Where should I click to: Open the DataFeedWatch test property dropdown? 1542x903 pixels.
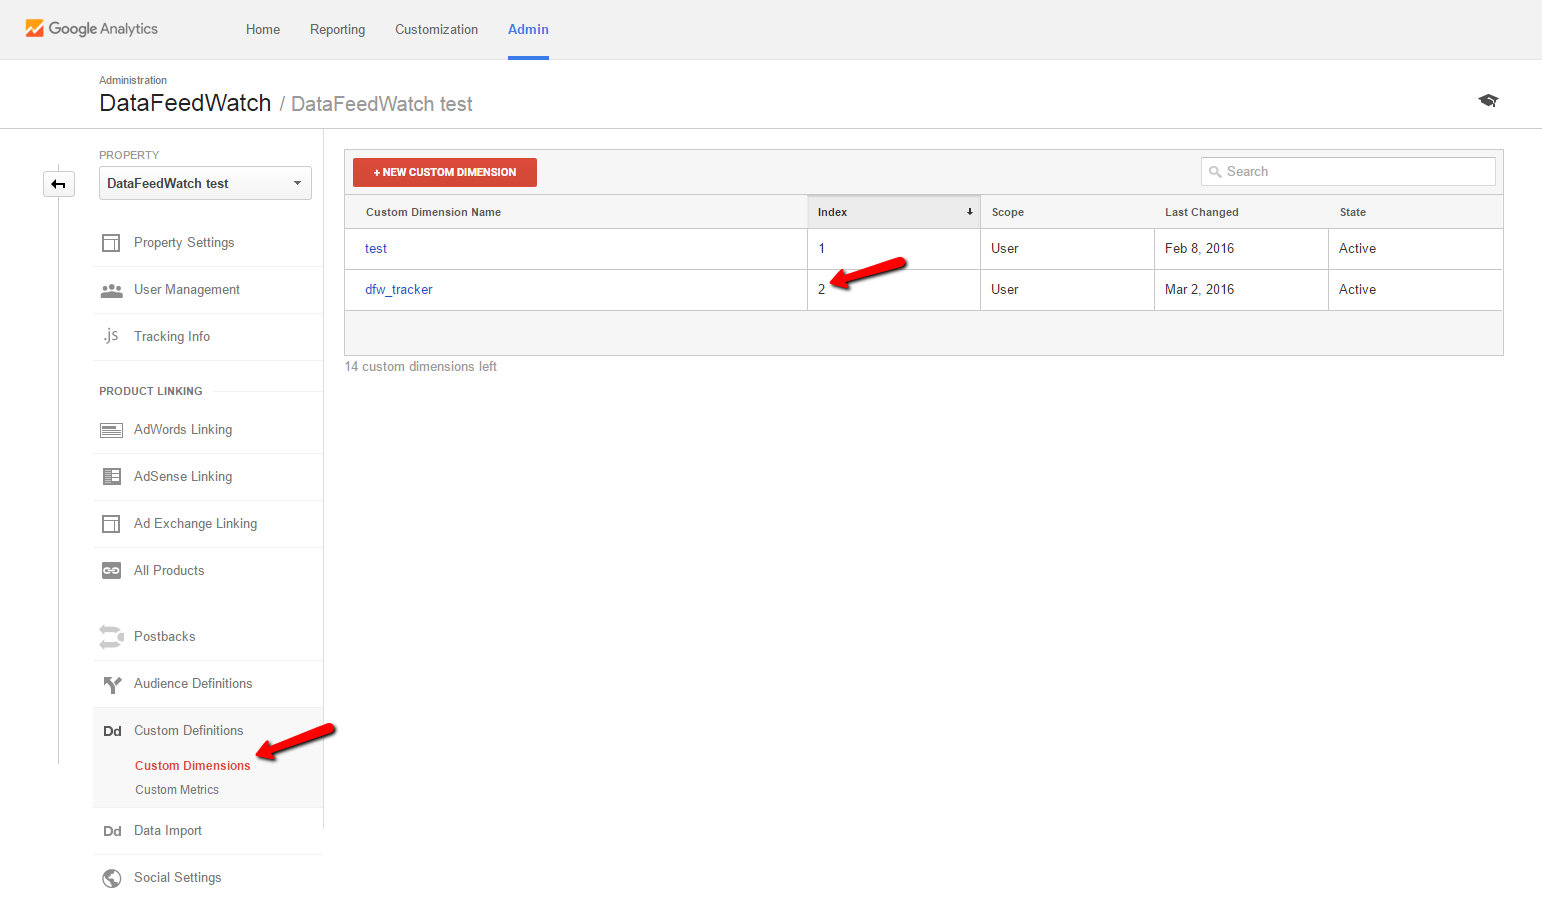(205, 183)
